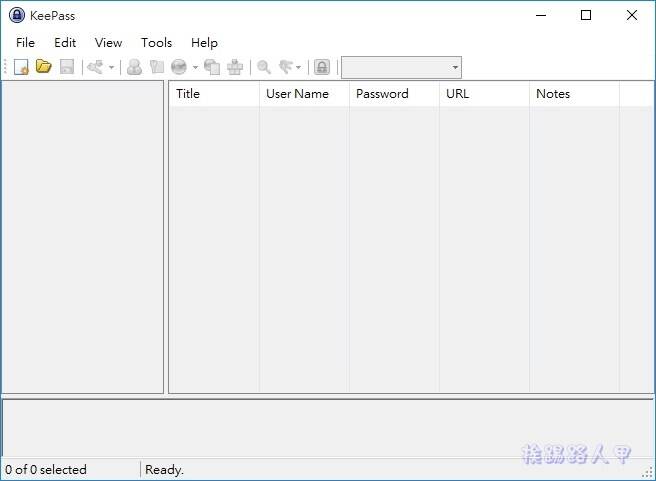Click the Lock Workspace padlock icon
This screenshot has height=481, width=656.
[x=322, y=67]
